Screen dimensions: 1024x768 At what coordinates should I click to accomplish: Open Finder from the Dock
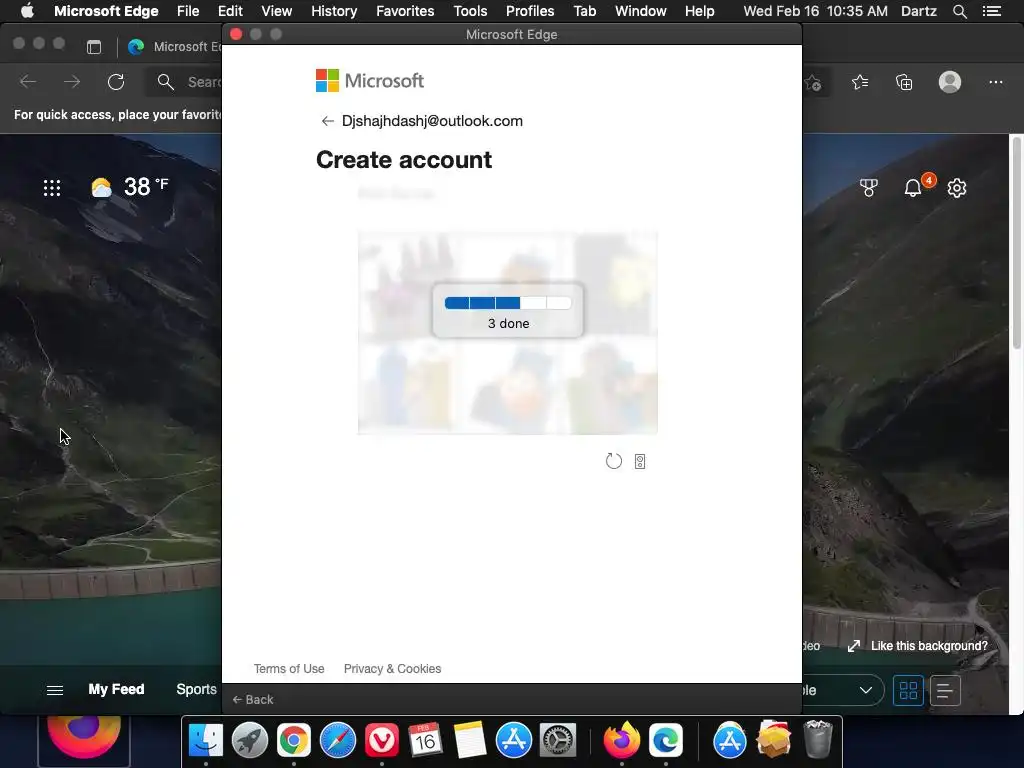(x=206, y=740)
